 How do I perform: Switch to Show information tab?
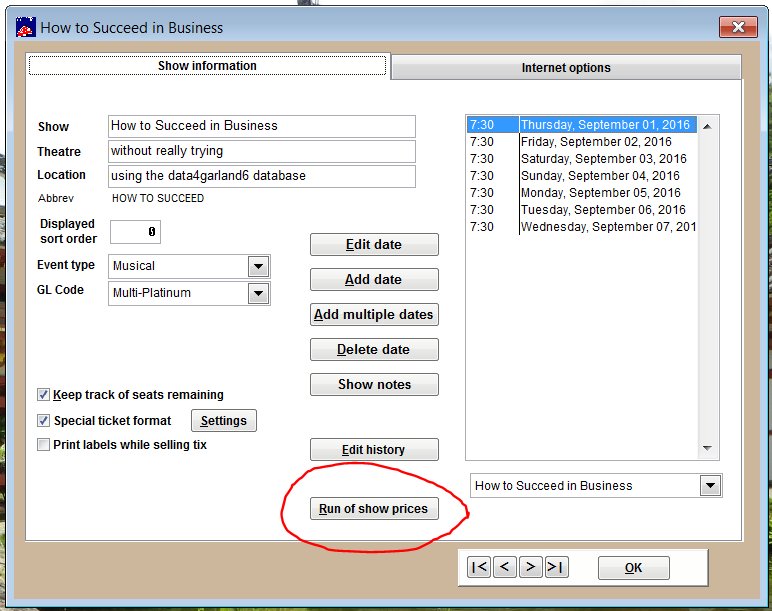207,65
